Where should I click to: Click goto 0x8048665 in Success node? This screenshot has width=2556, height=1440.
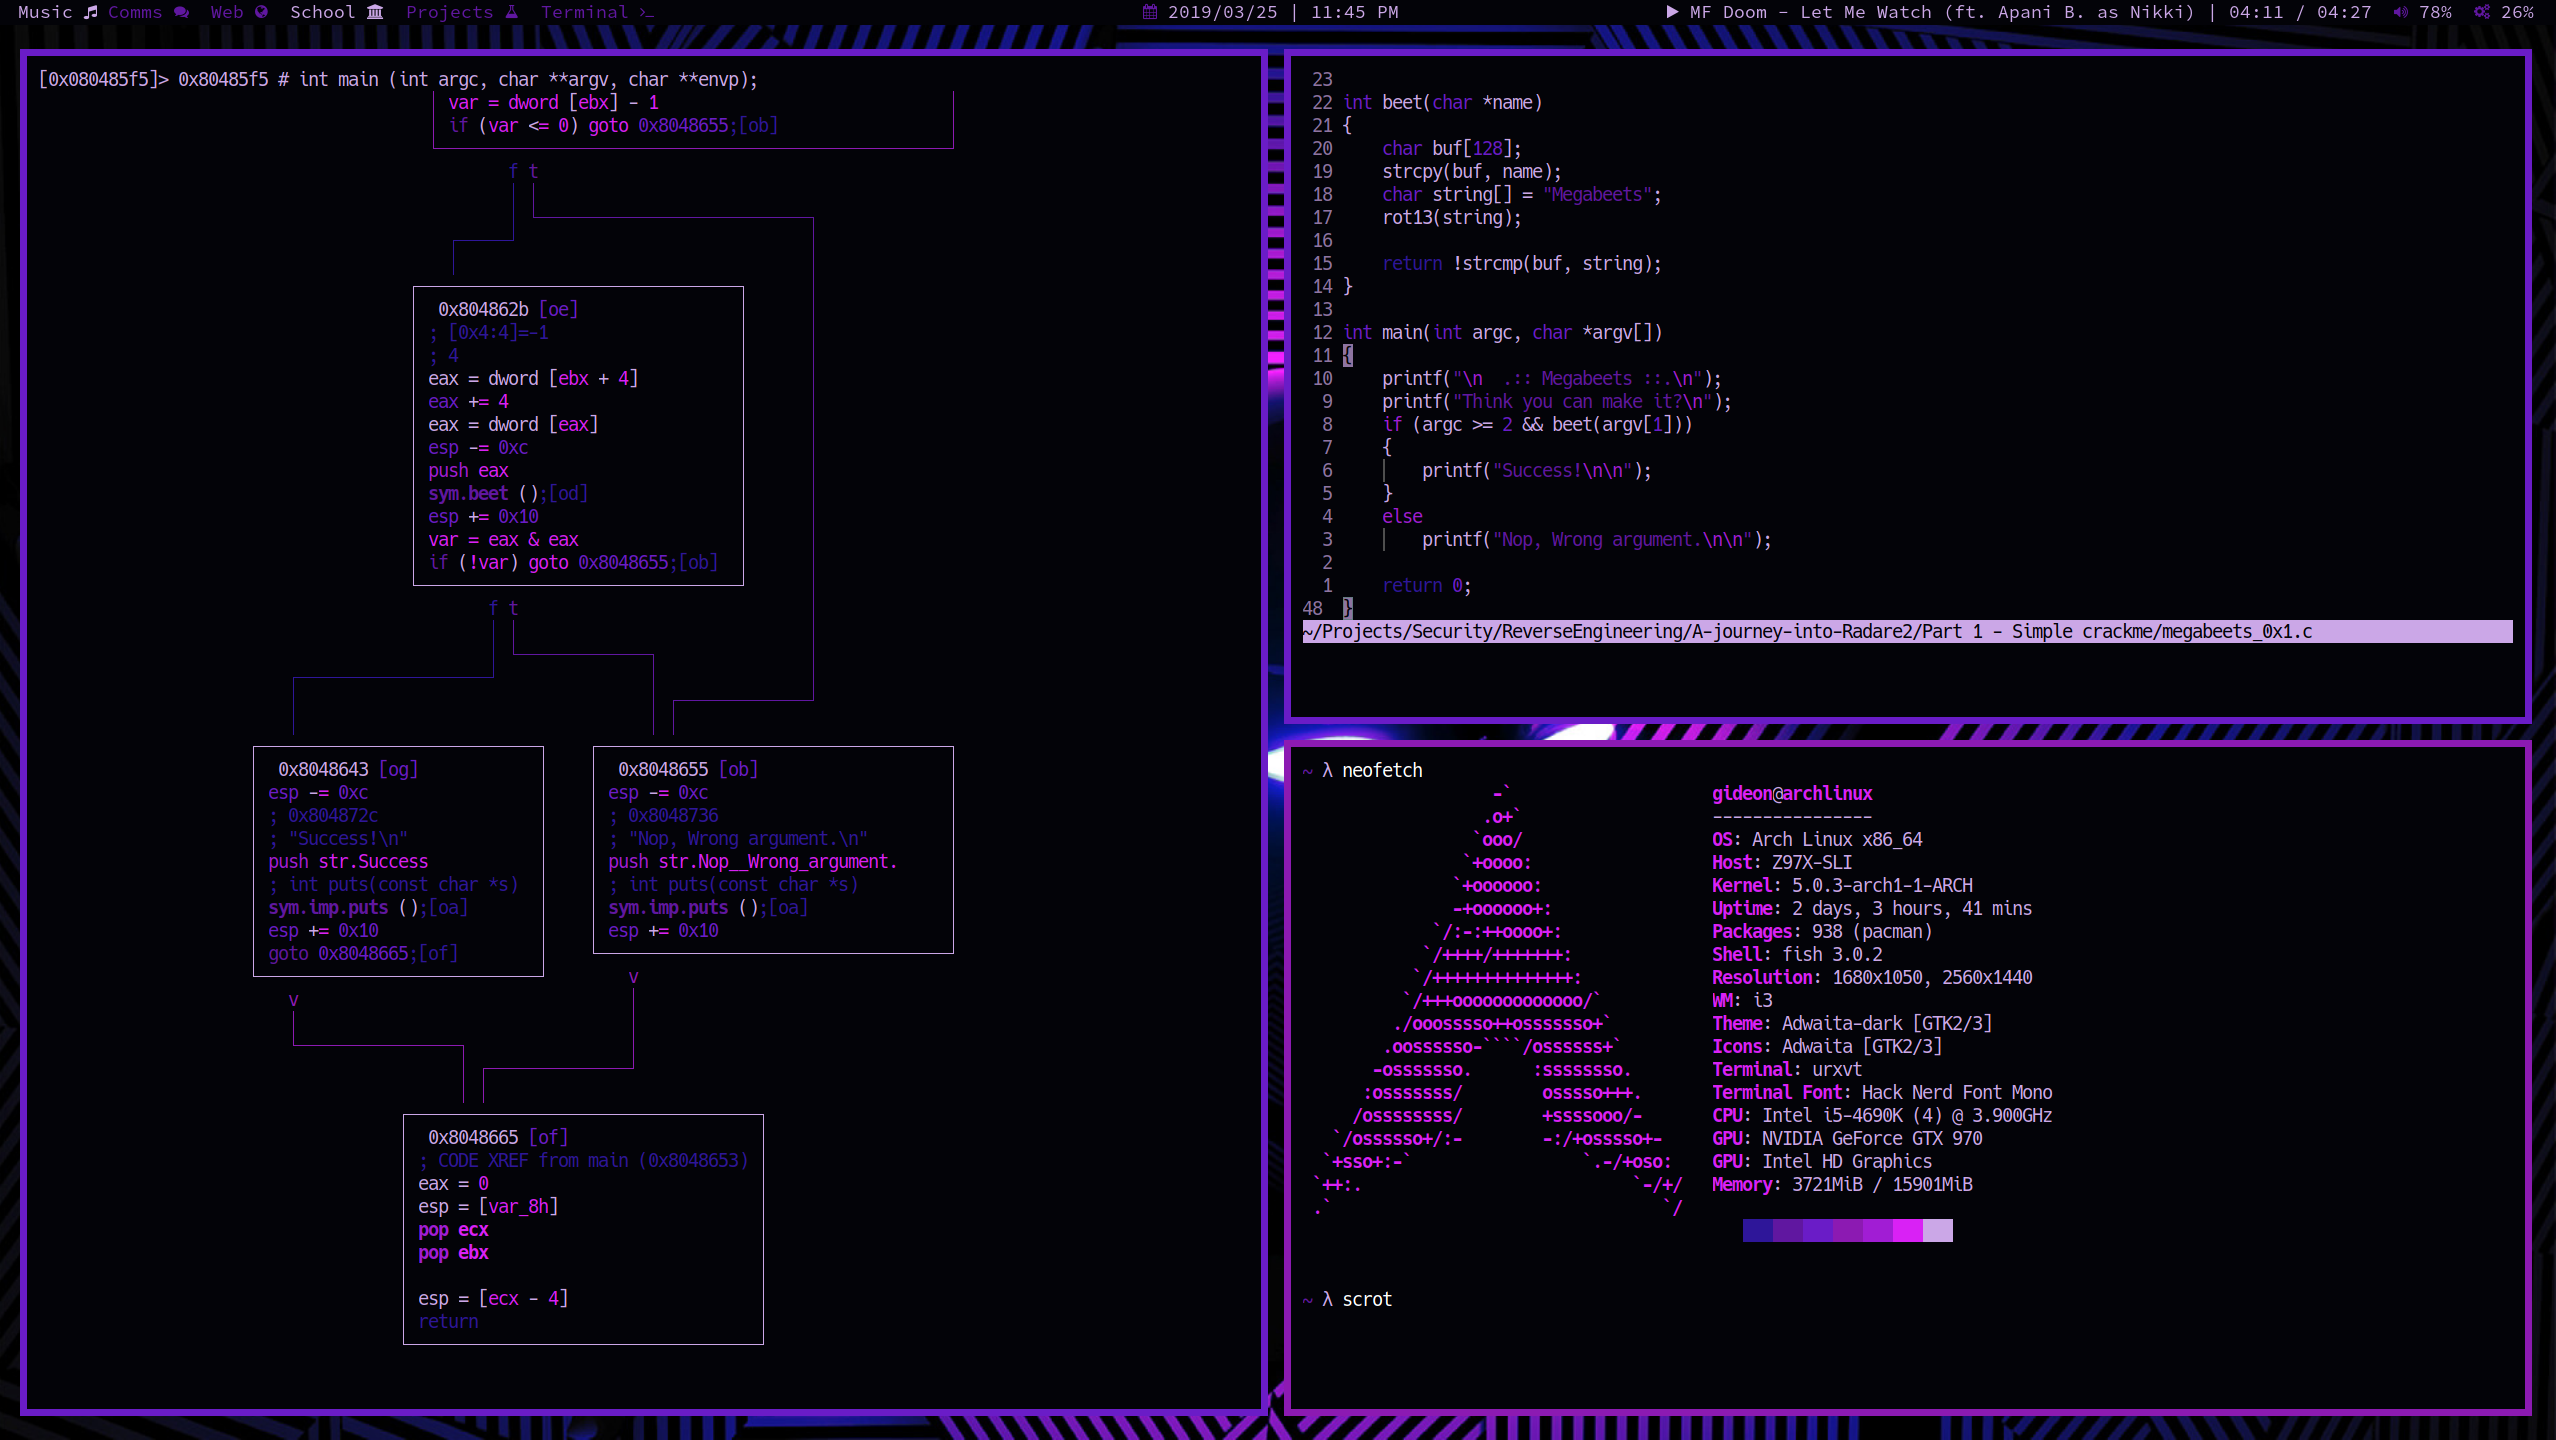click(x=338, y=953)
